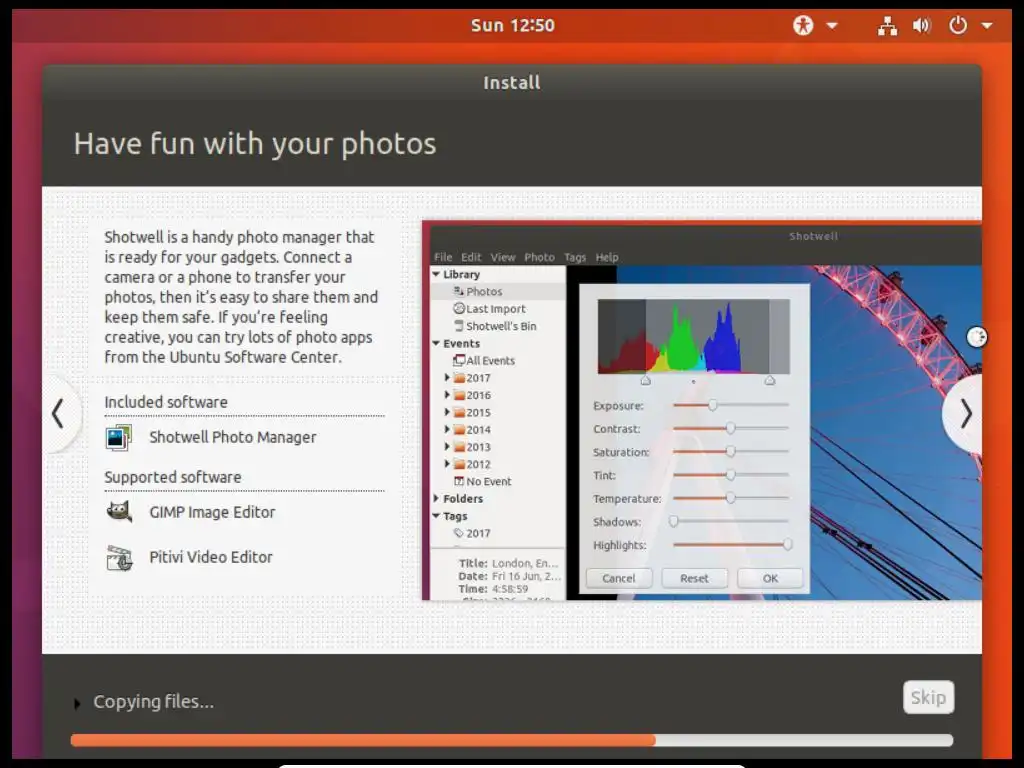Click the orange installation progress bar

tap(511, 740)
